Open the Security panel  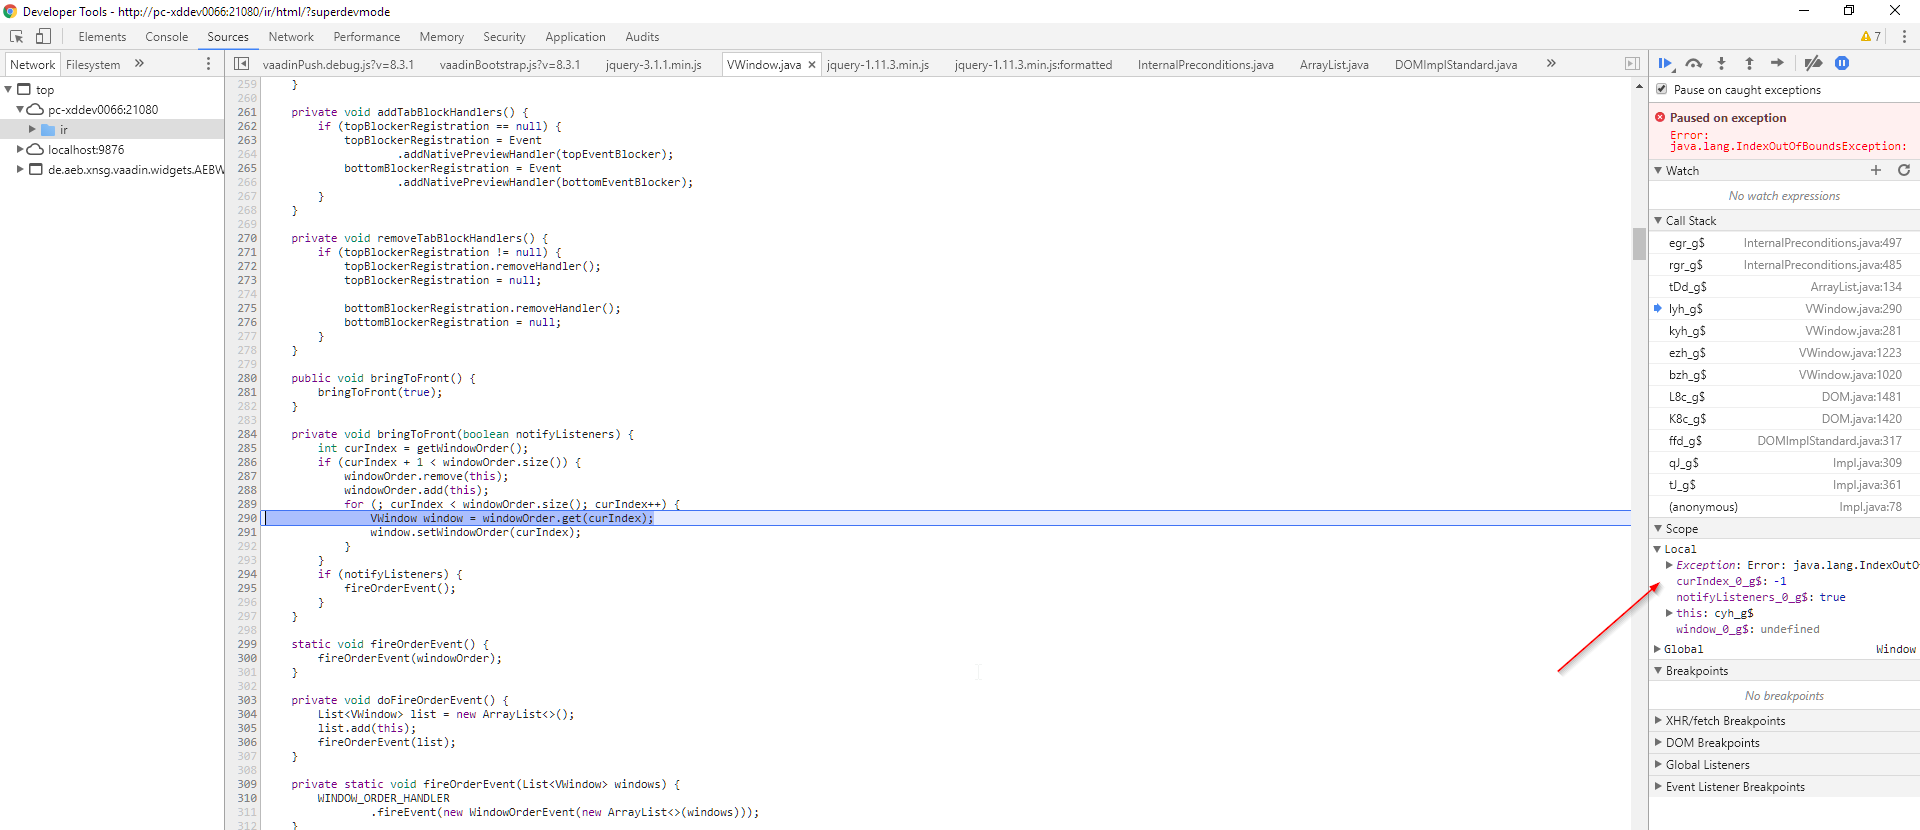pyautogui.click(x=504, y=37)
